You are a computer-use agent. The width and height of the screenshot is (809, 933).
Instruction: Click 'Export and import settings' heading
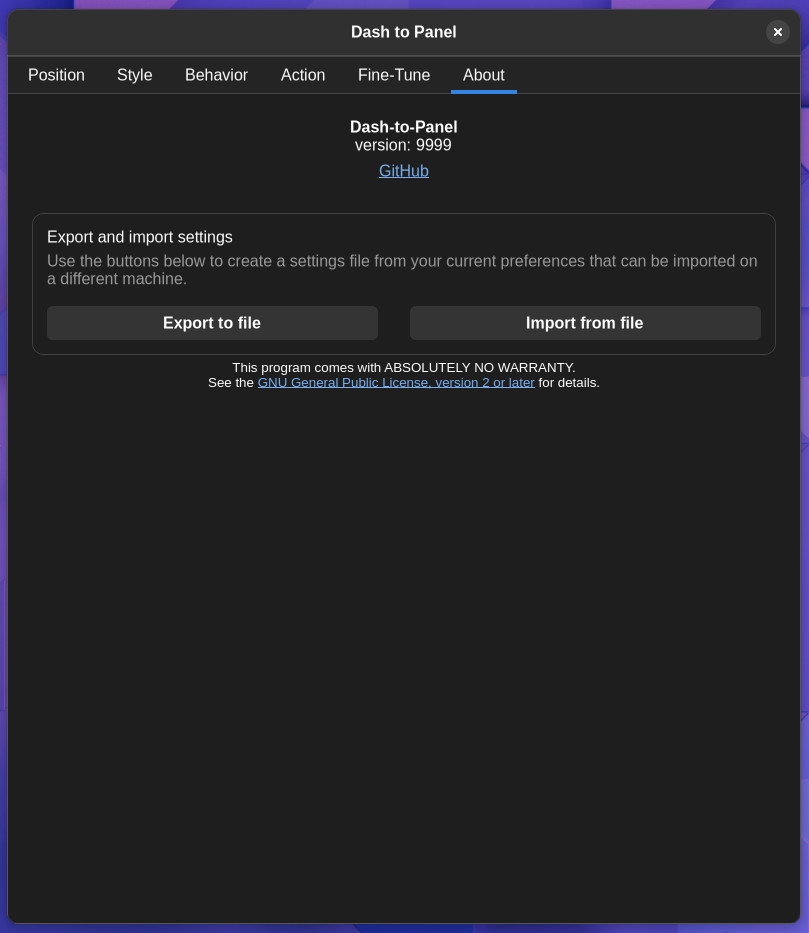(140, 237)
